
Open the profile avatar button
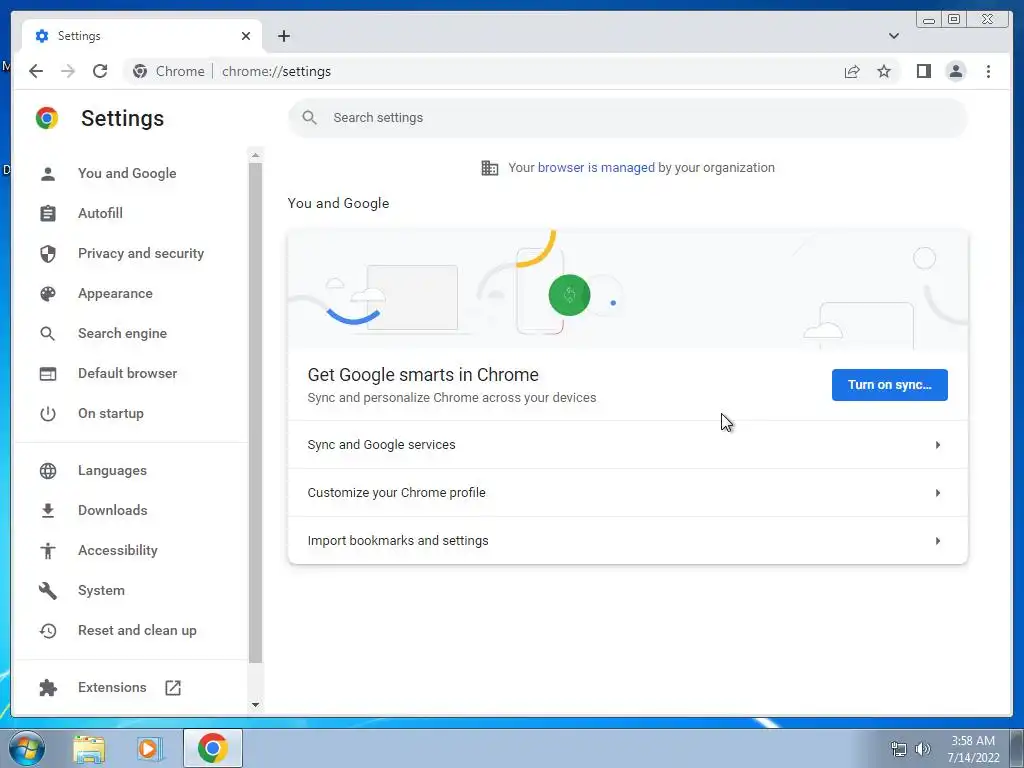pos(955,71)
